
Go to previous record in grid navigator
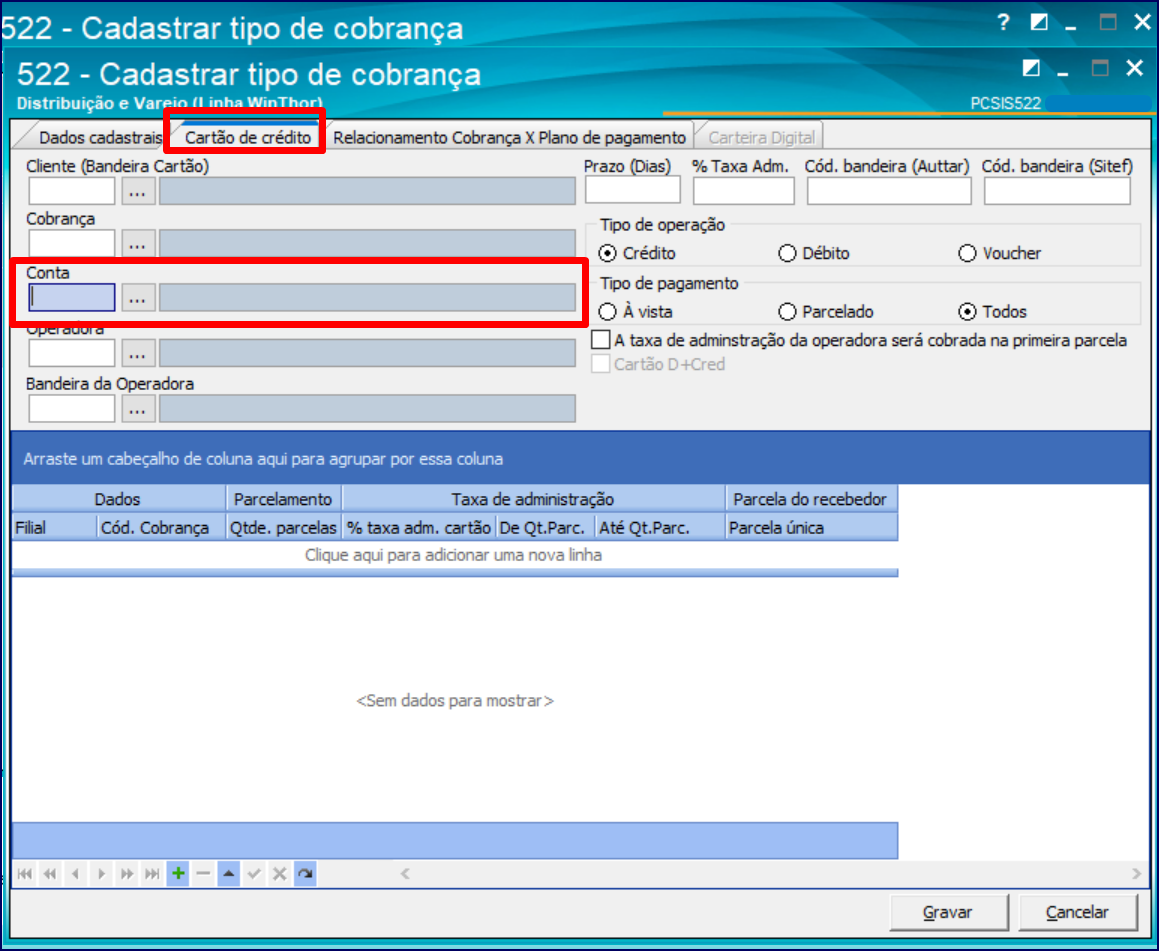[75, 874]
